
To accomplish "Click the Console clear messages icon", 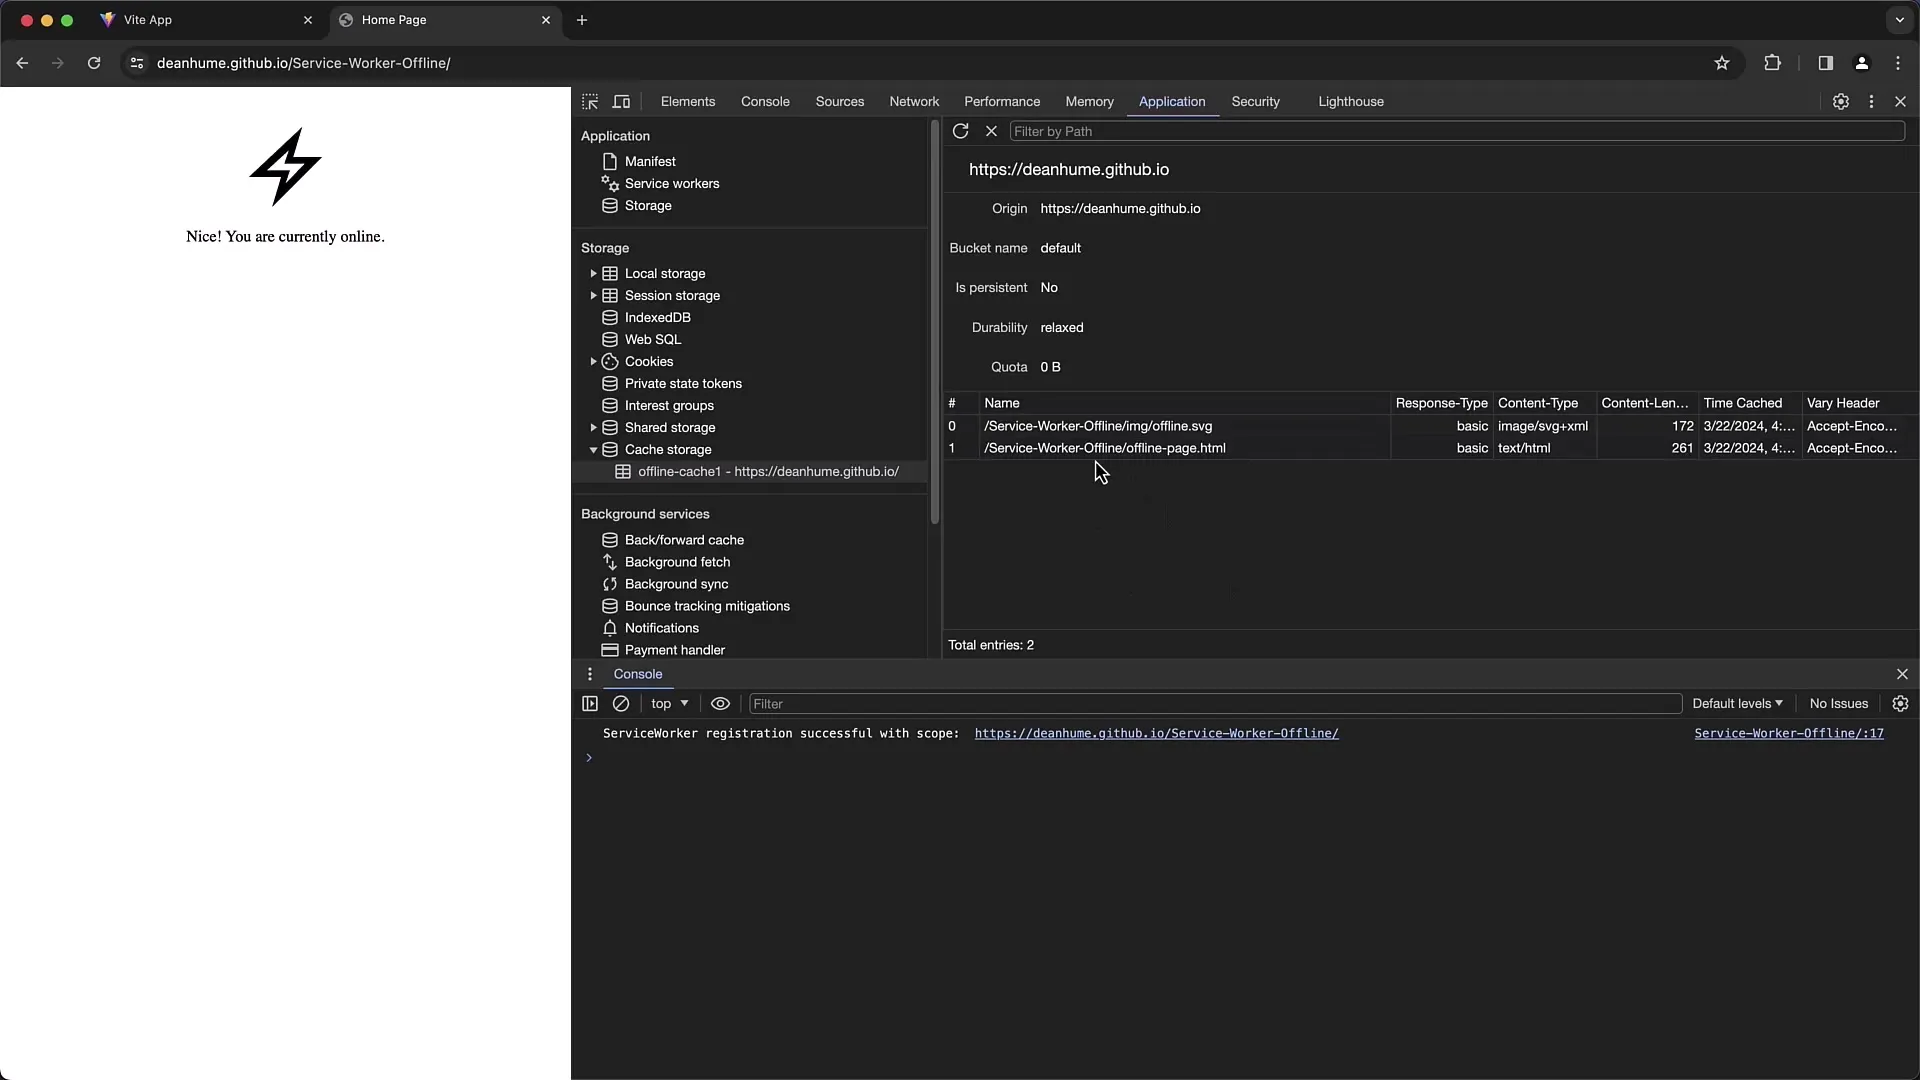I will pyautogui.click(x=621, y=703).
